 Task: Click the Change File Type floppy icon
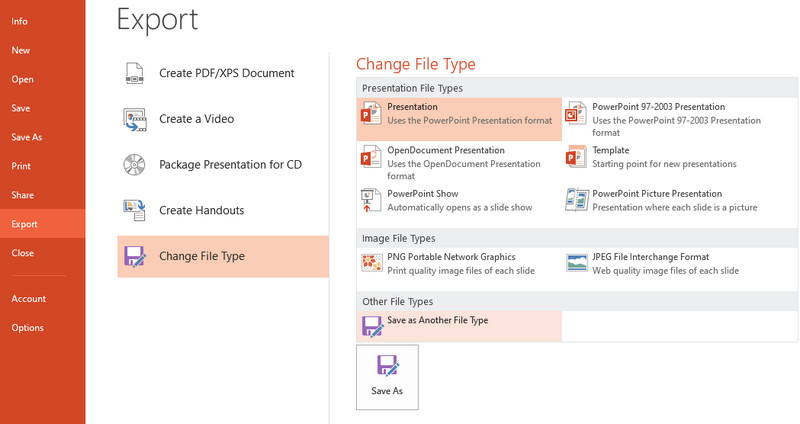pos(135,256)
